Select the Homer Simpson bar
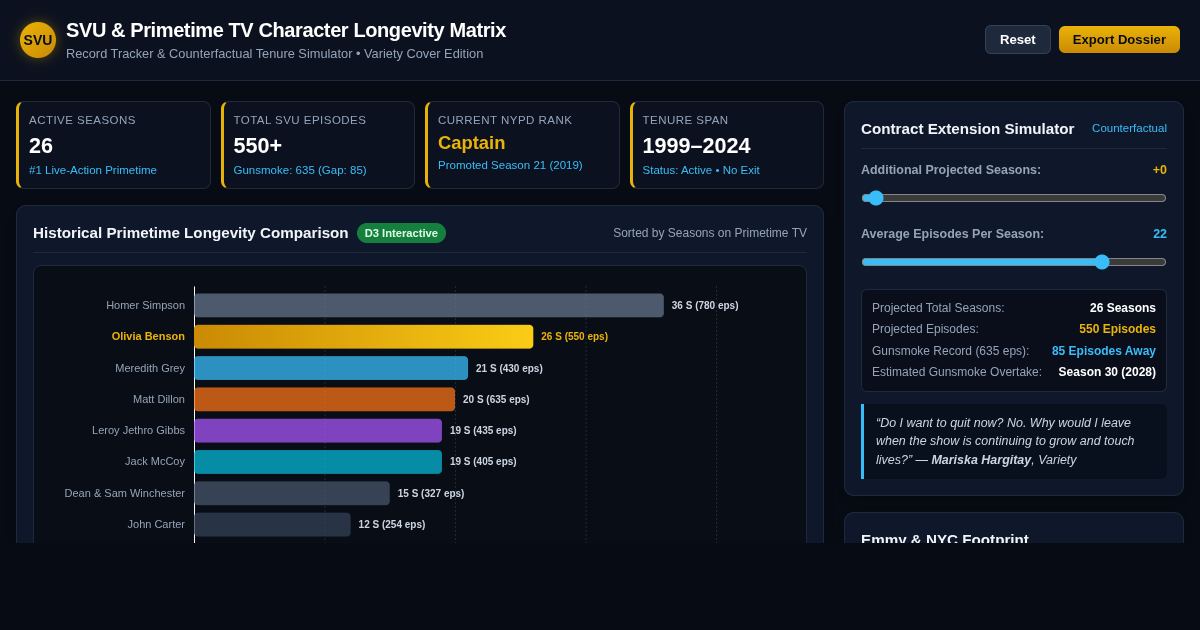The image size is (1200, 630). [429, 305]
